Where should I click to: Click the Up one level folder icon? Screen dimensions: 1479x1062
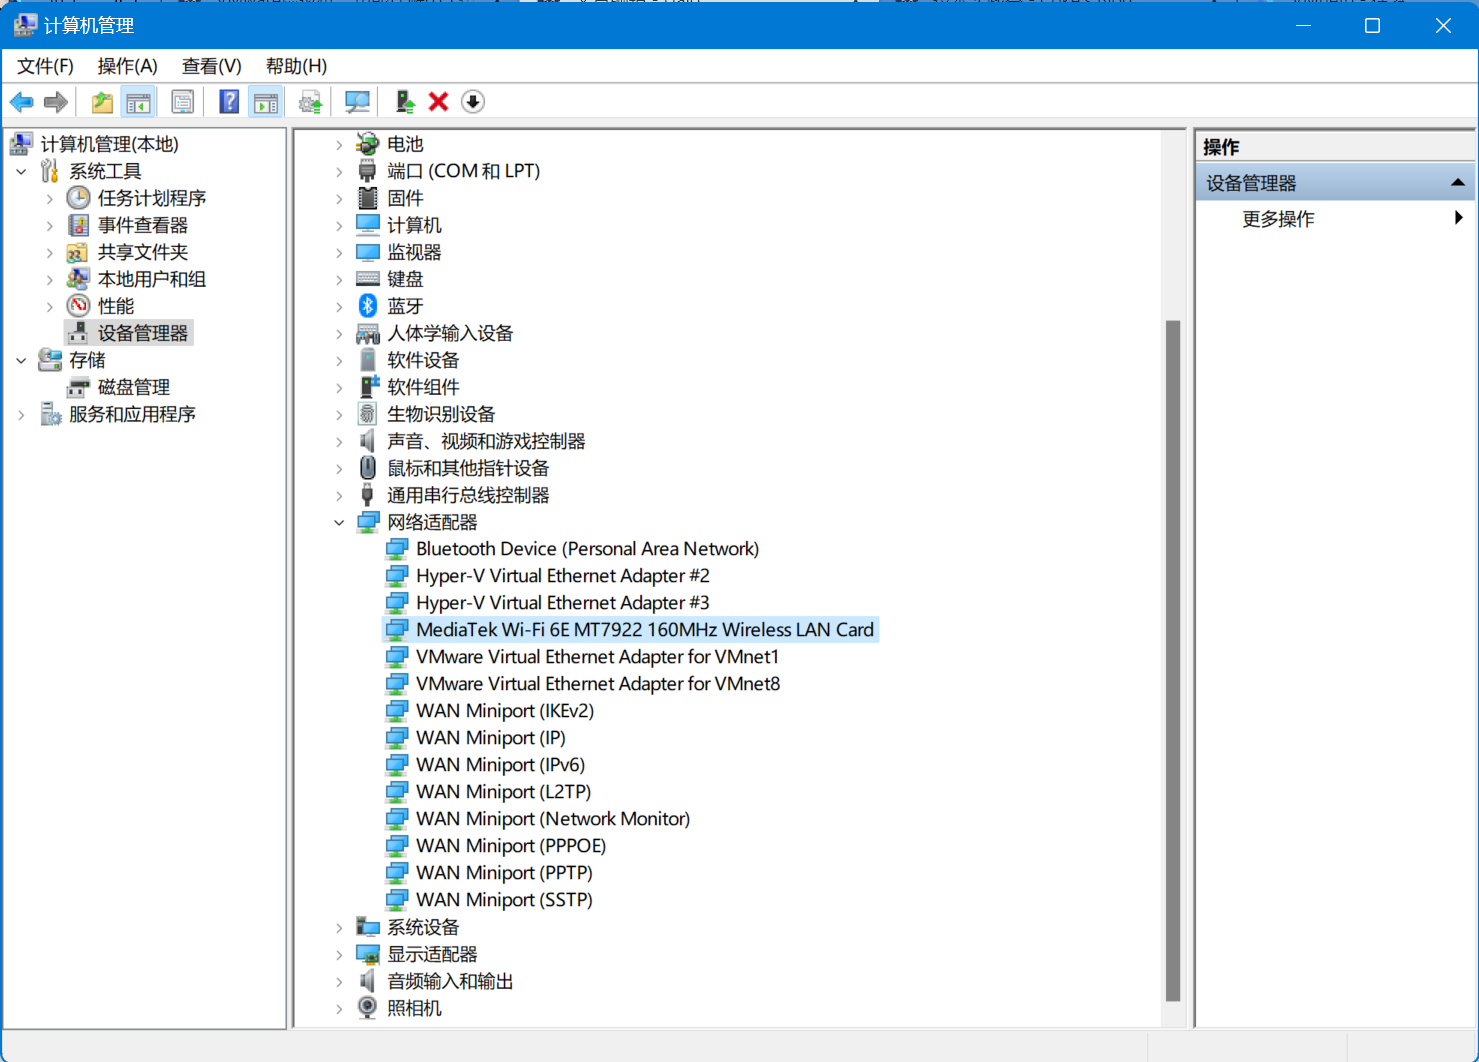(x=102, y=102)
